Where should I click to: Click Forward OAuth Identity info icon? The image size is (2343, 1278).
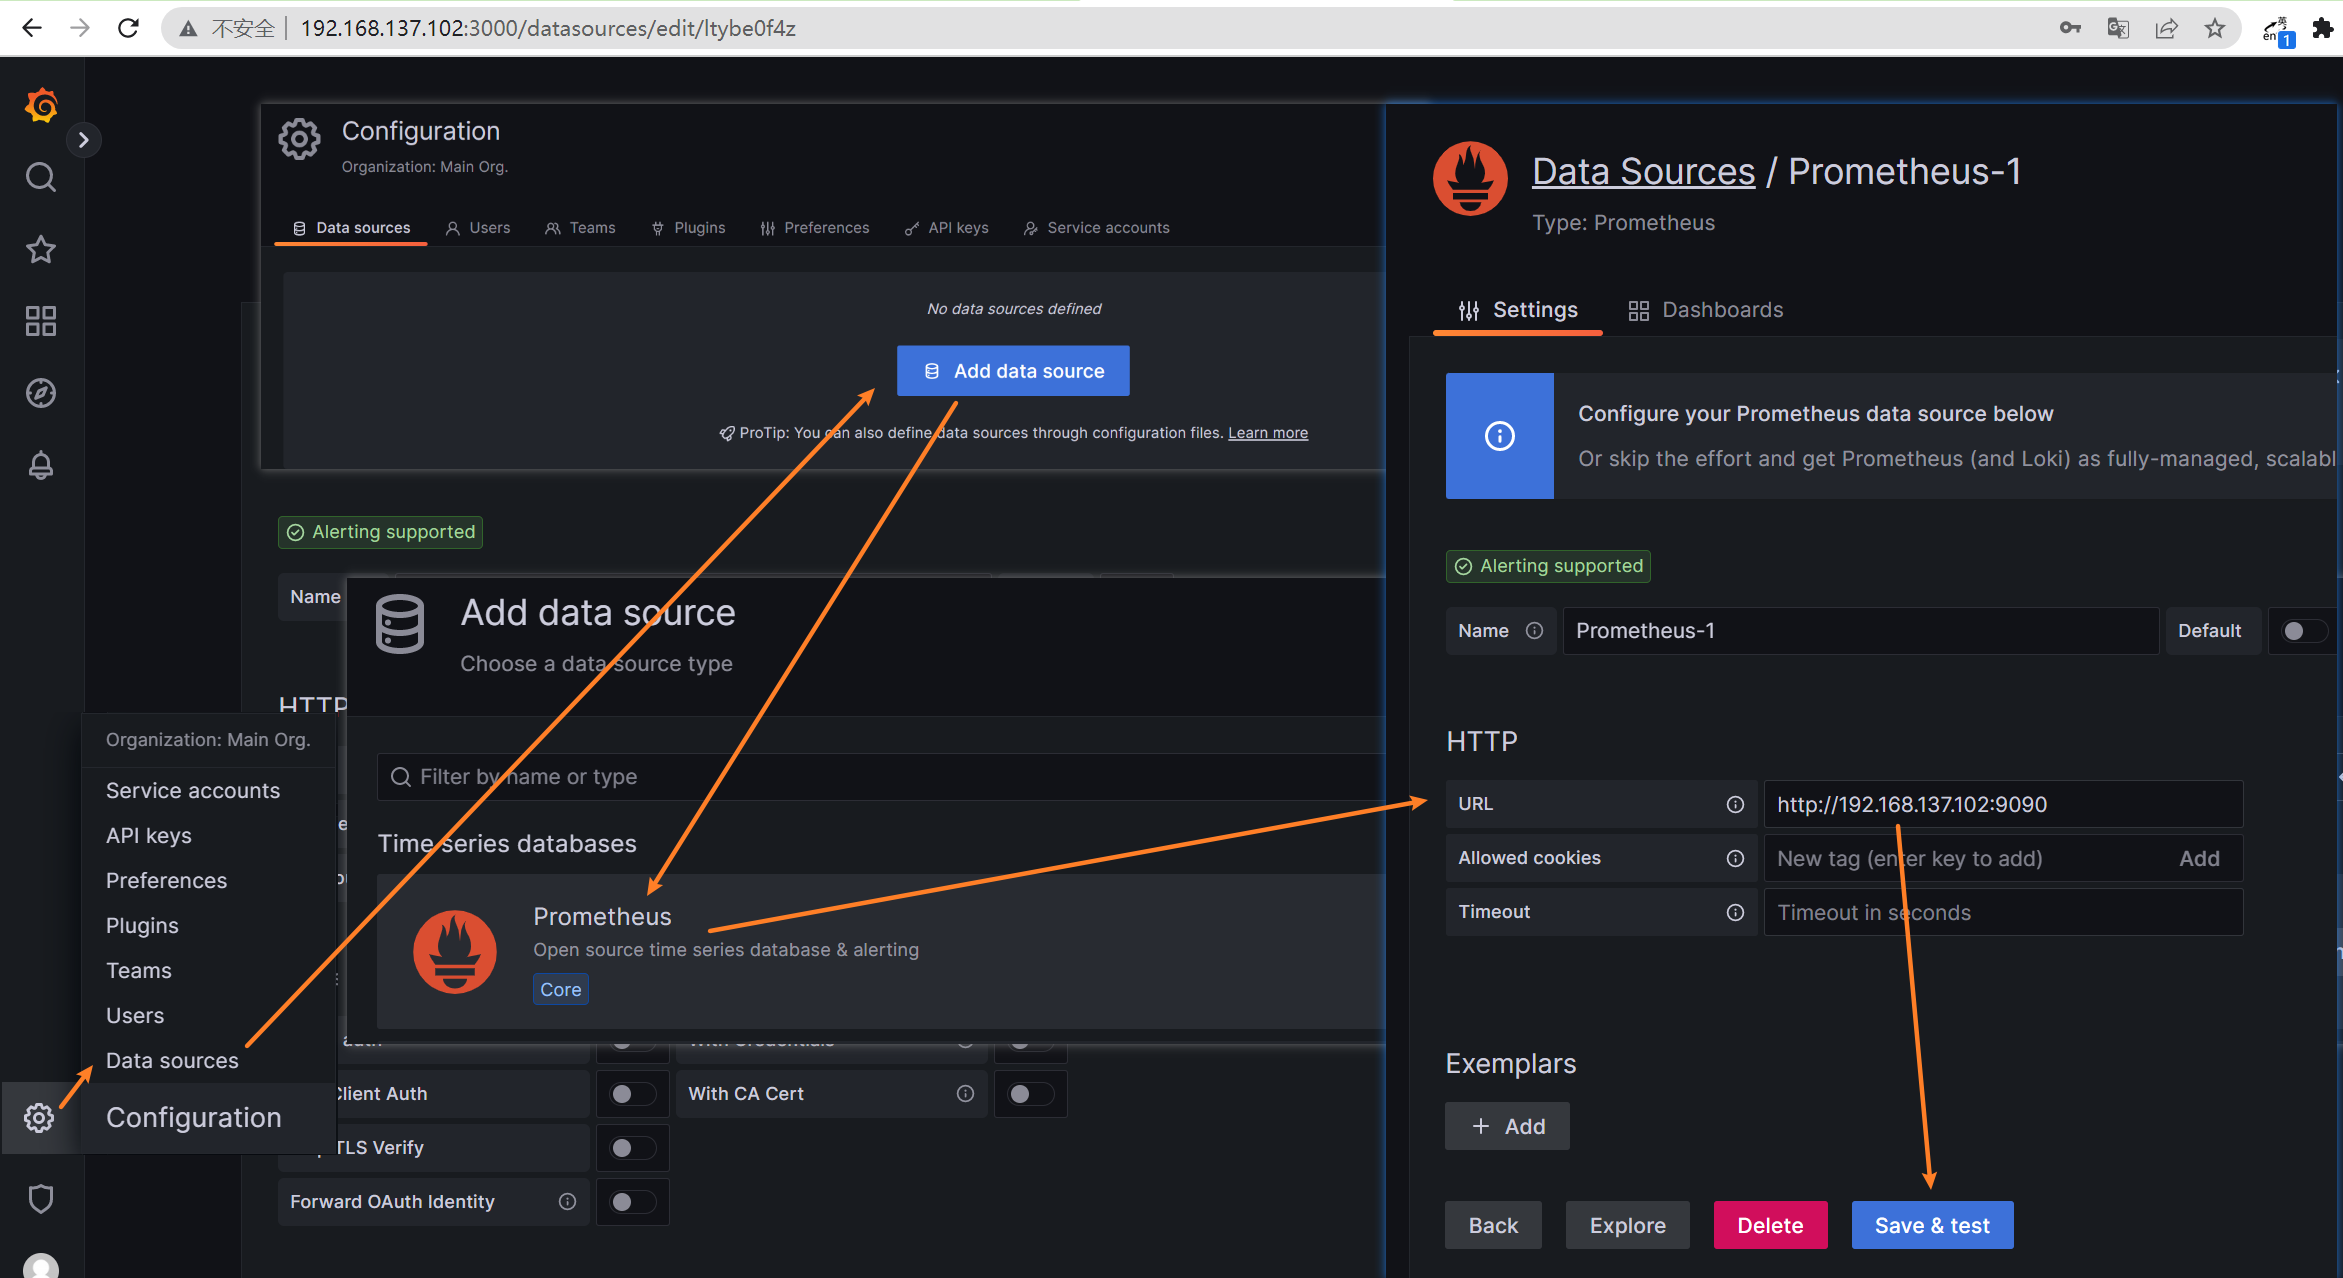(x=567, y=1202)
